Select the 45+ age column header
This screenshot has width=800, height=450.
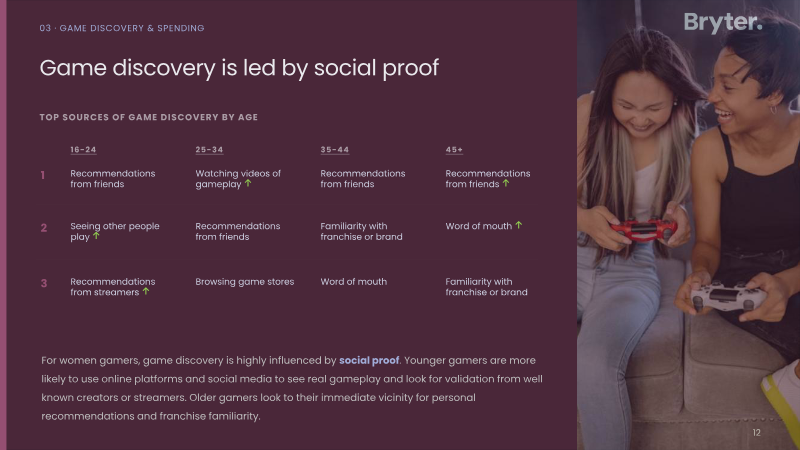pos(454,149)
